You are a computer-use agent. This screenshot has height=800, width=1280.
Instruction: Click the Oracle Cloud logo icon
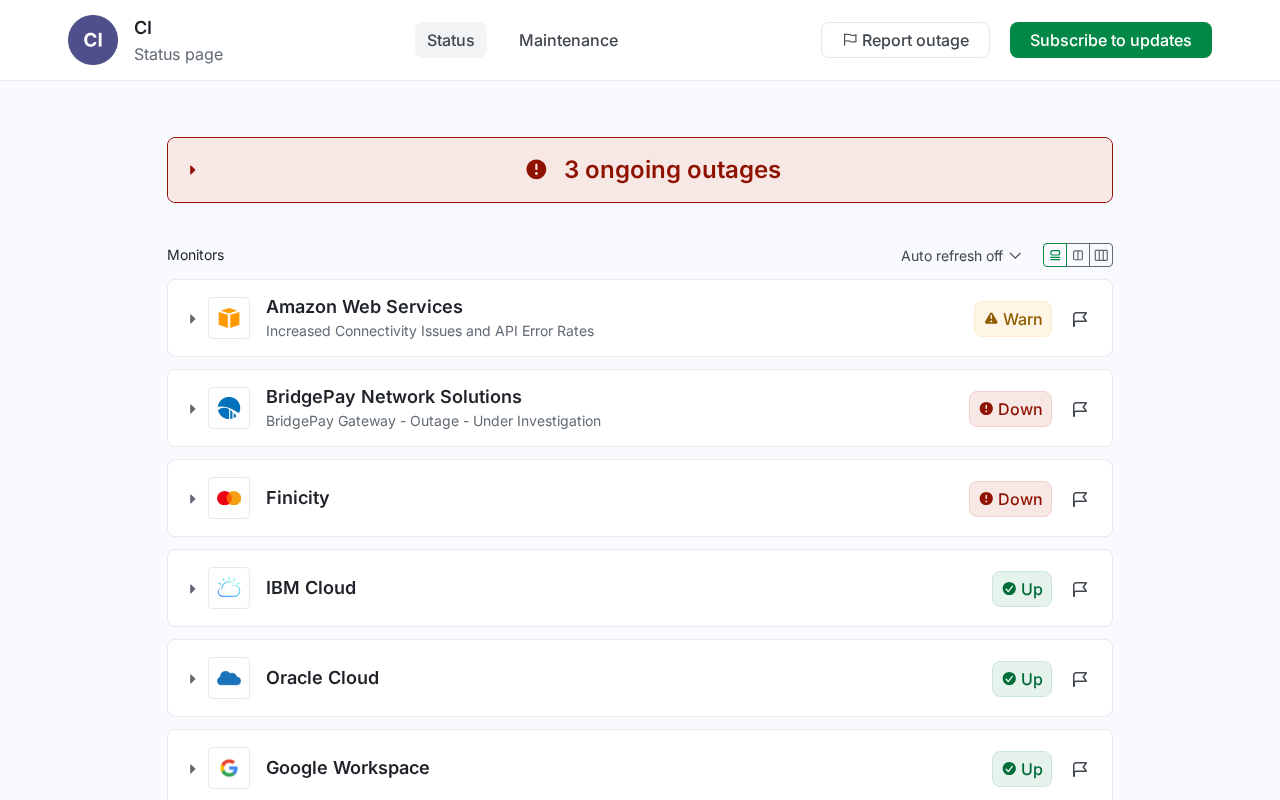click(229, 678)
